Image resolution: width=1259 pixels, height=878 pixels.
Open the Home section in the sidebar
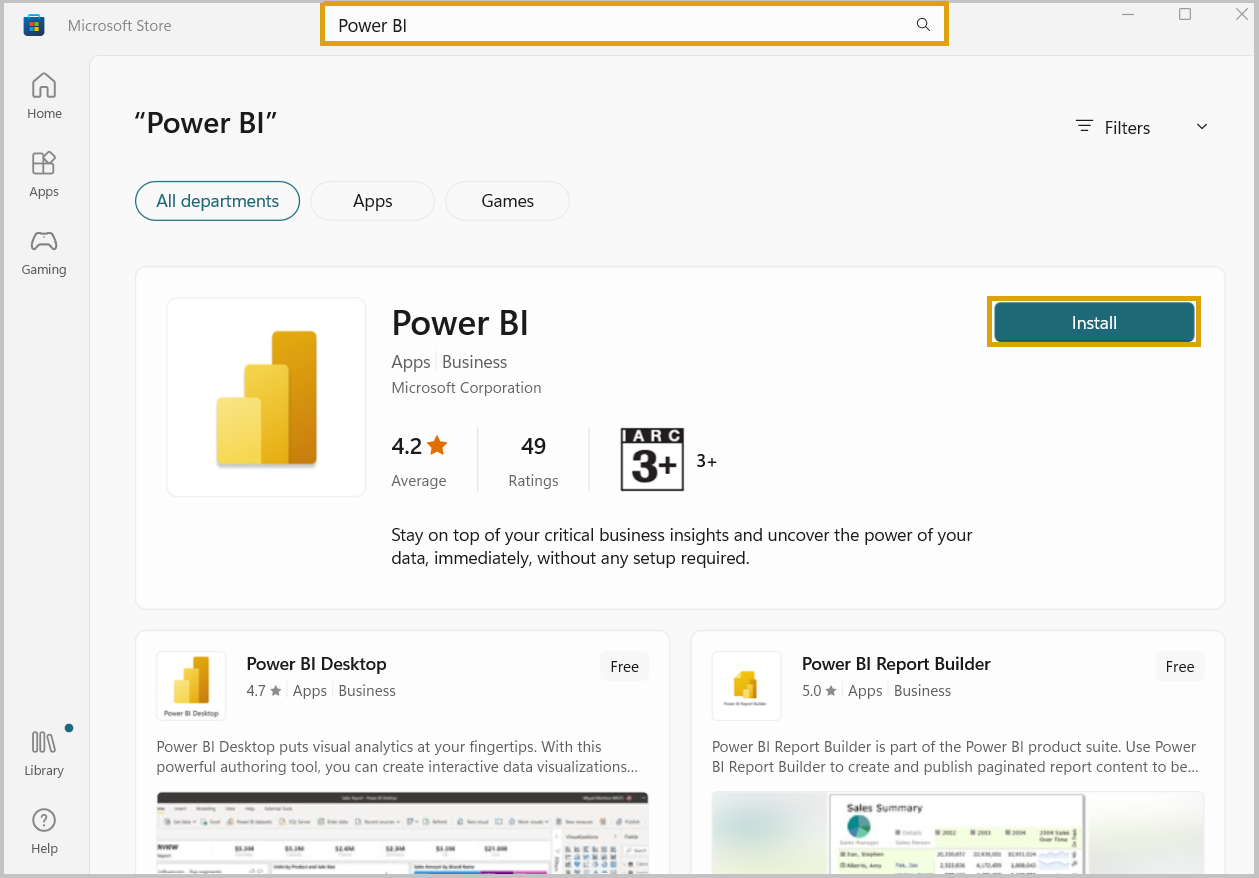(x=43, y=95)
